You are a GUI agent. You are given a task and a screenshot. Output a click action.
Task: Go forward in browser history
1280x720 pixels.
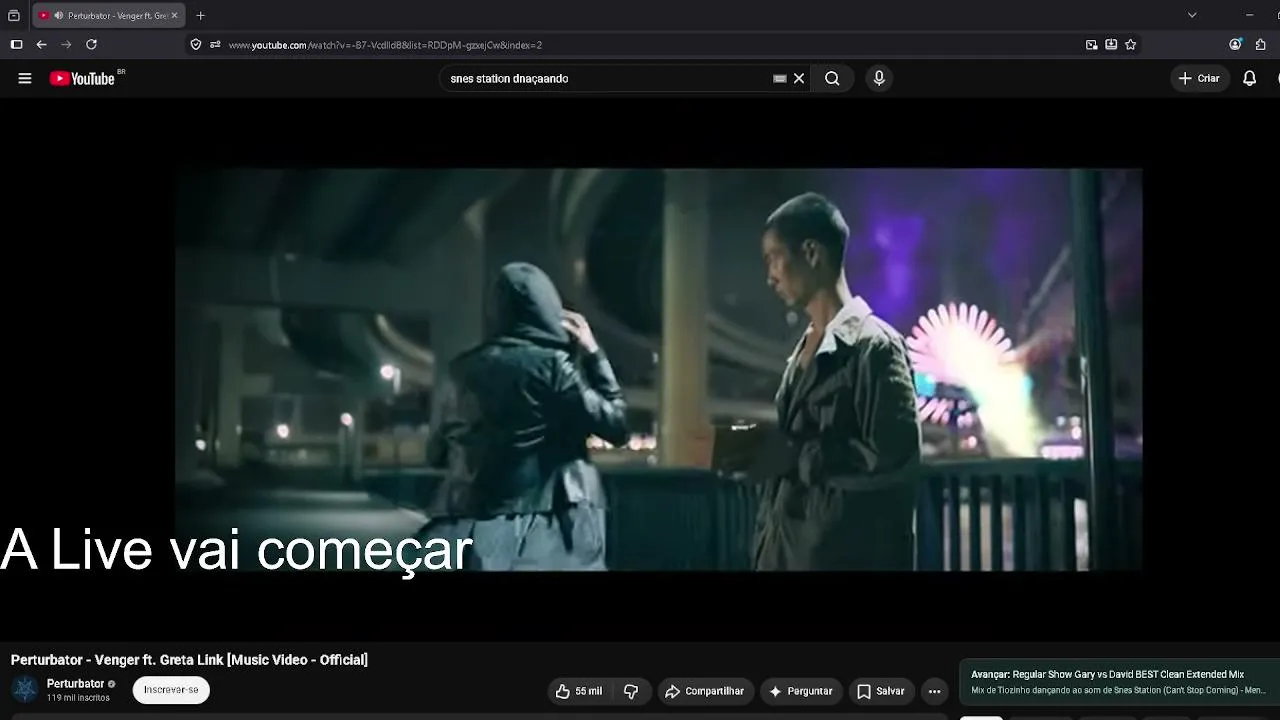pyautogui.click(x=66, y=45)
